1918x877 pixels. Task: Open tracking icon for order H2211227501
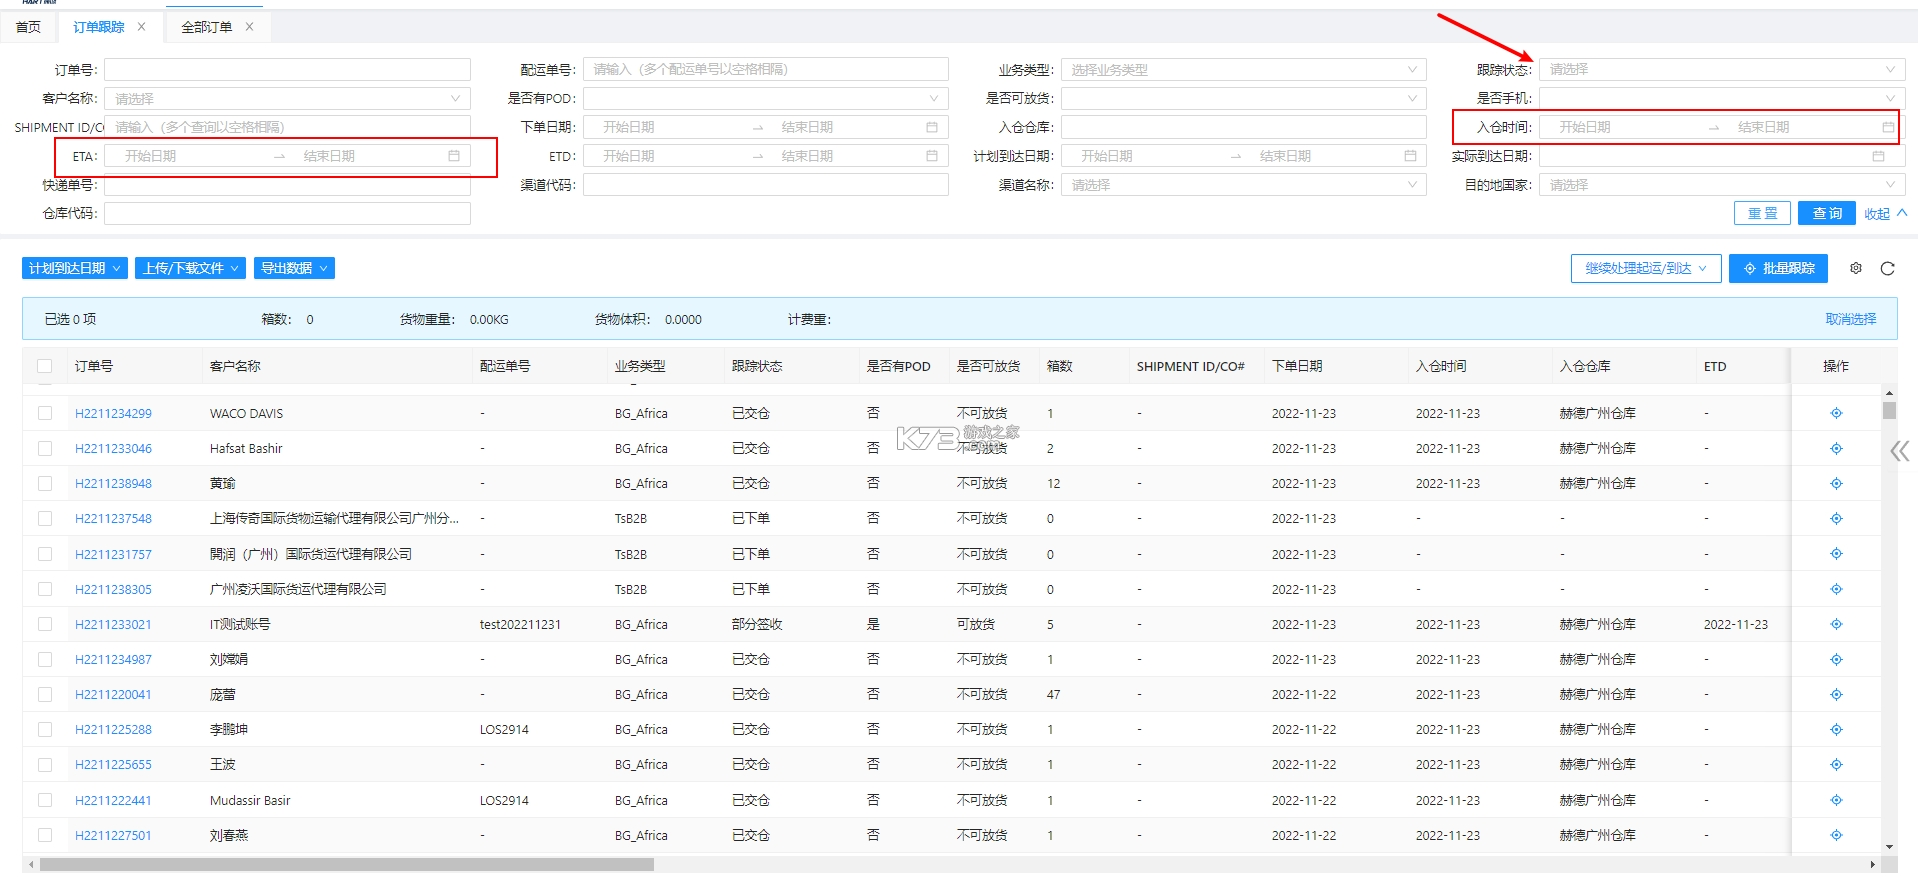click(1836, 835)
